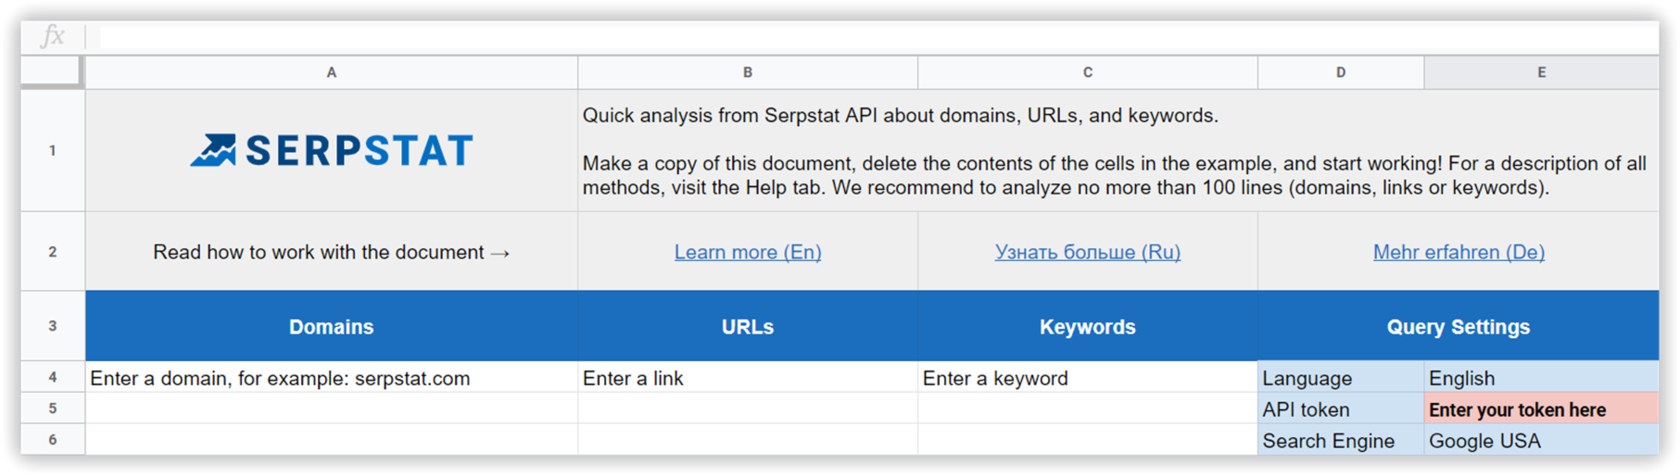The width and height of the screenshot is (1680, 476).
Task: Select empty cell A5 under Domains
Action: pyautogui.click(x=331, y=408)
